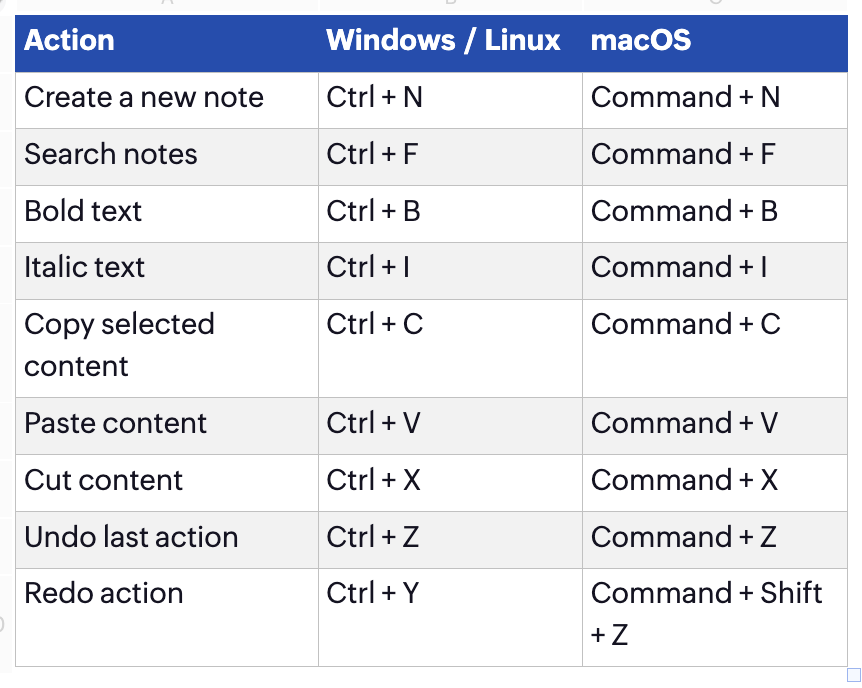Click the "Paste content" cell
This screenshot has width=862, height=688.
point(115,423)
